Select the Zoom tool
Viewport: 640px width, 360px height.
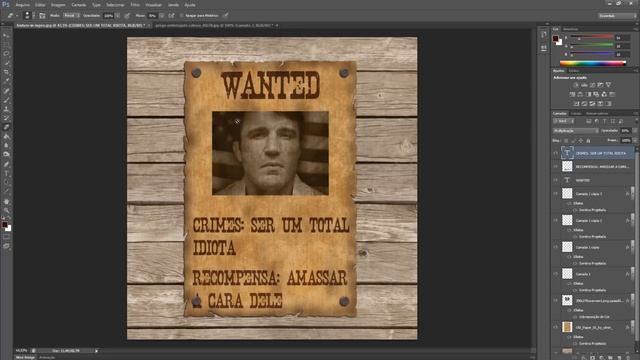[x=6, y=211]
